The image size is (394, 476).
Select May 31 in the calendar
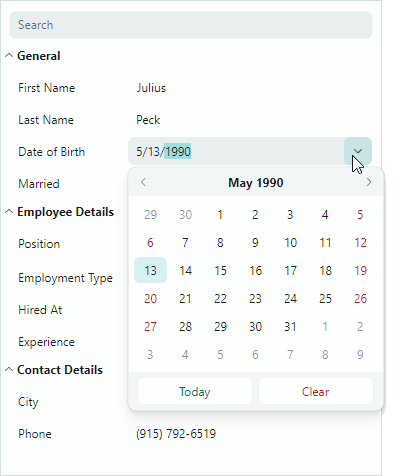290,326
